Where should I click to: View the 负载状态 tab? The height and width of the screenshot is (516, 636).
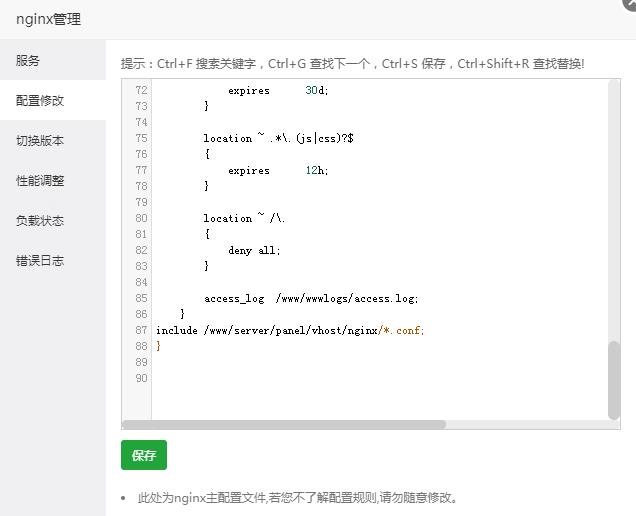53,220
